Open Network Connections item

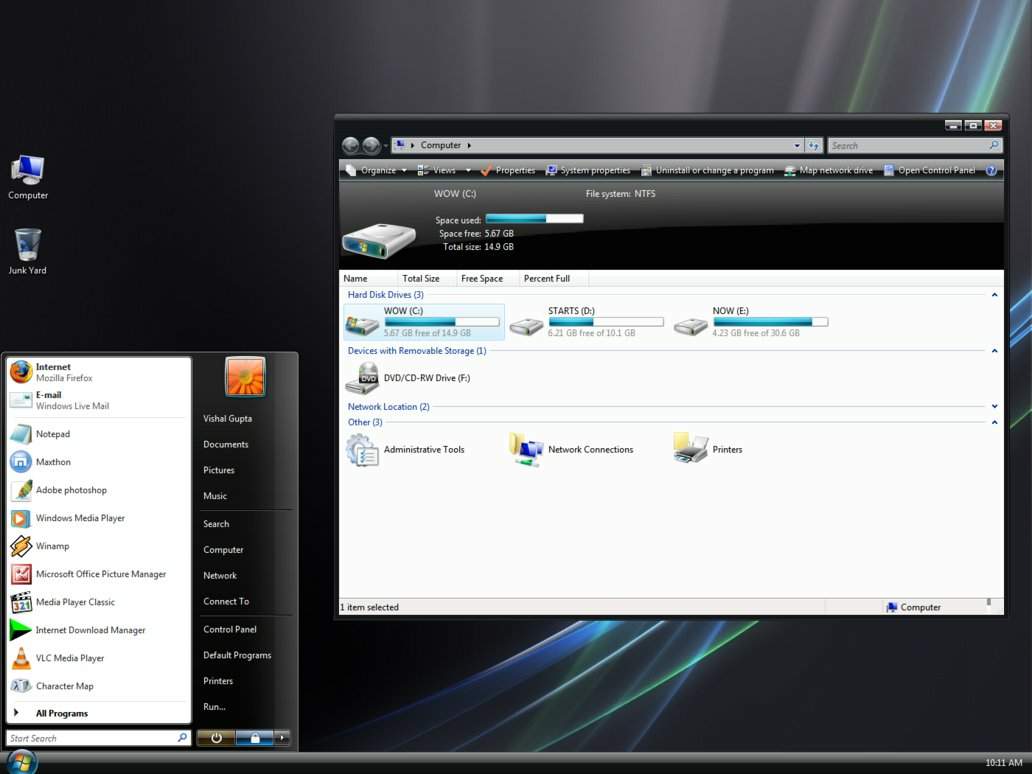571,450
